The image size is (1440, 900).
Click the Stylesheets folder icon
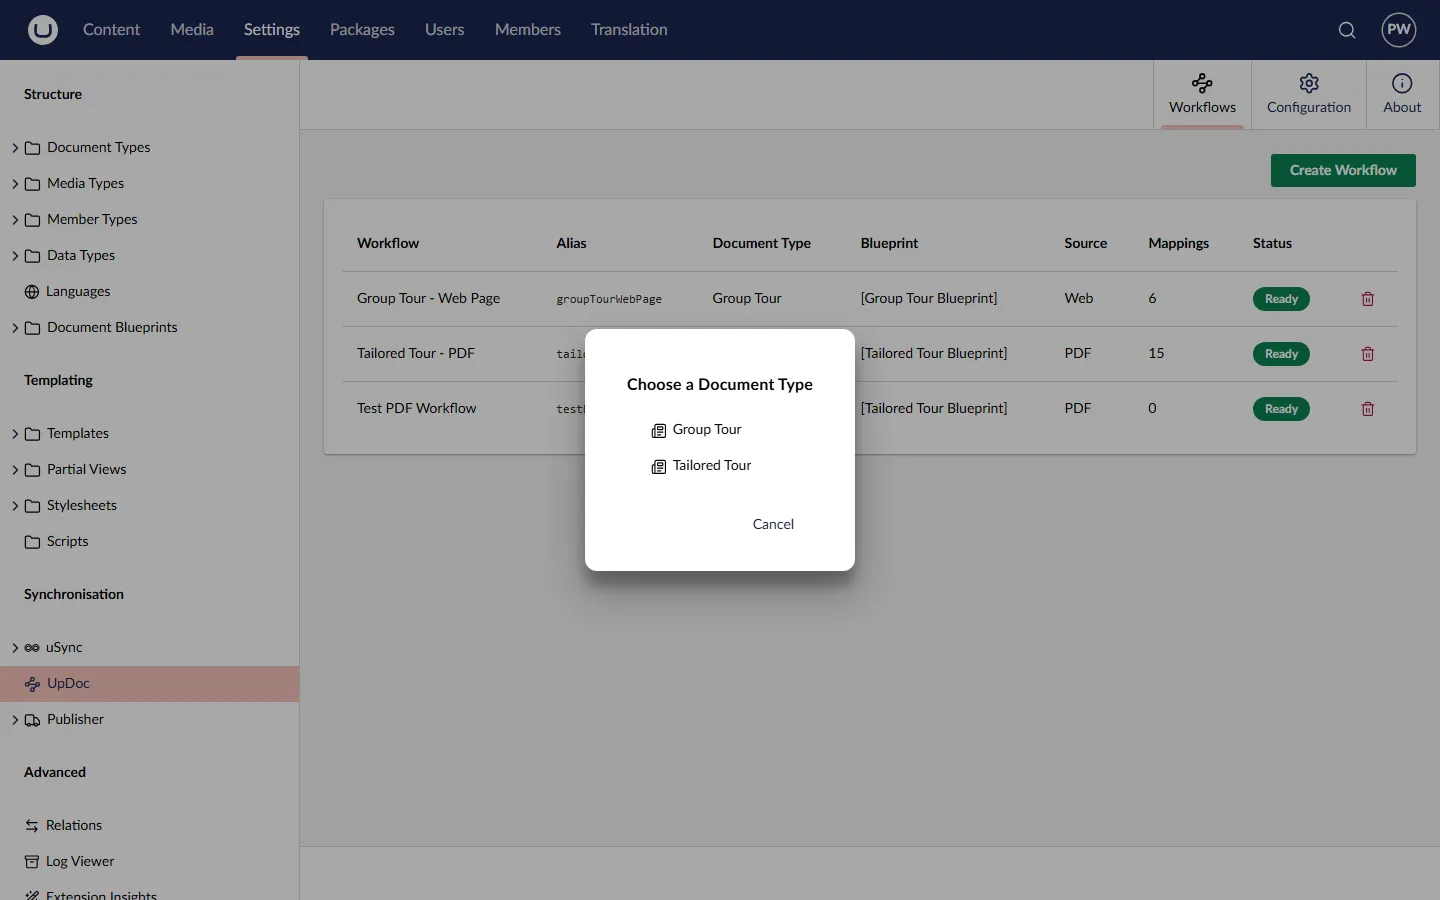pyautogui.click(x=33, y=506)
